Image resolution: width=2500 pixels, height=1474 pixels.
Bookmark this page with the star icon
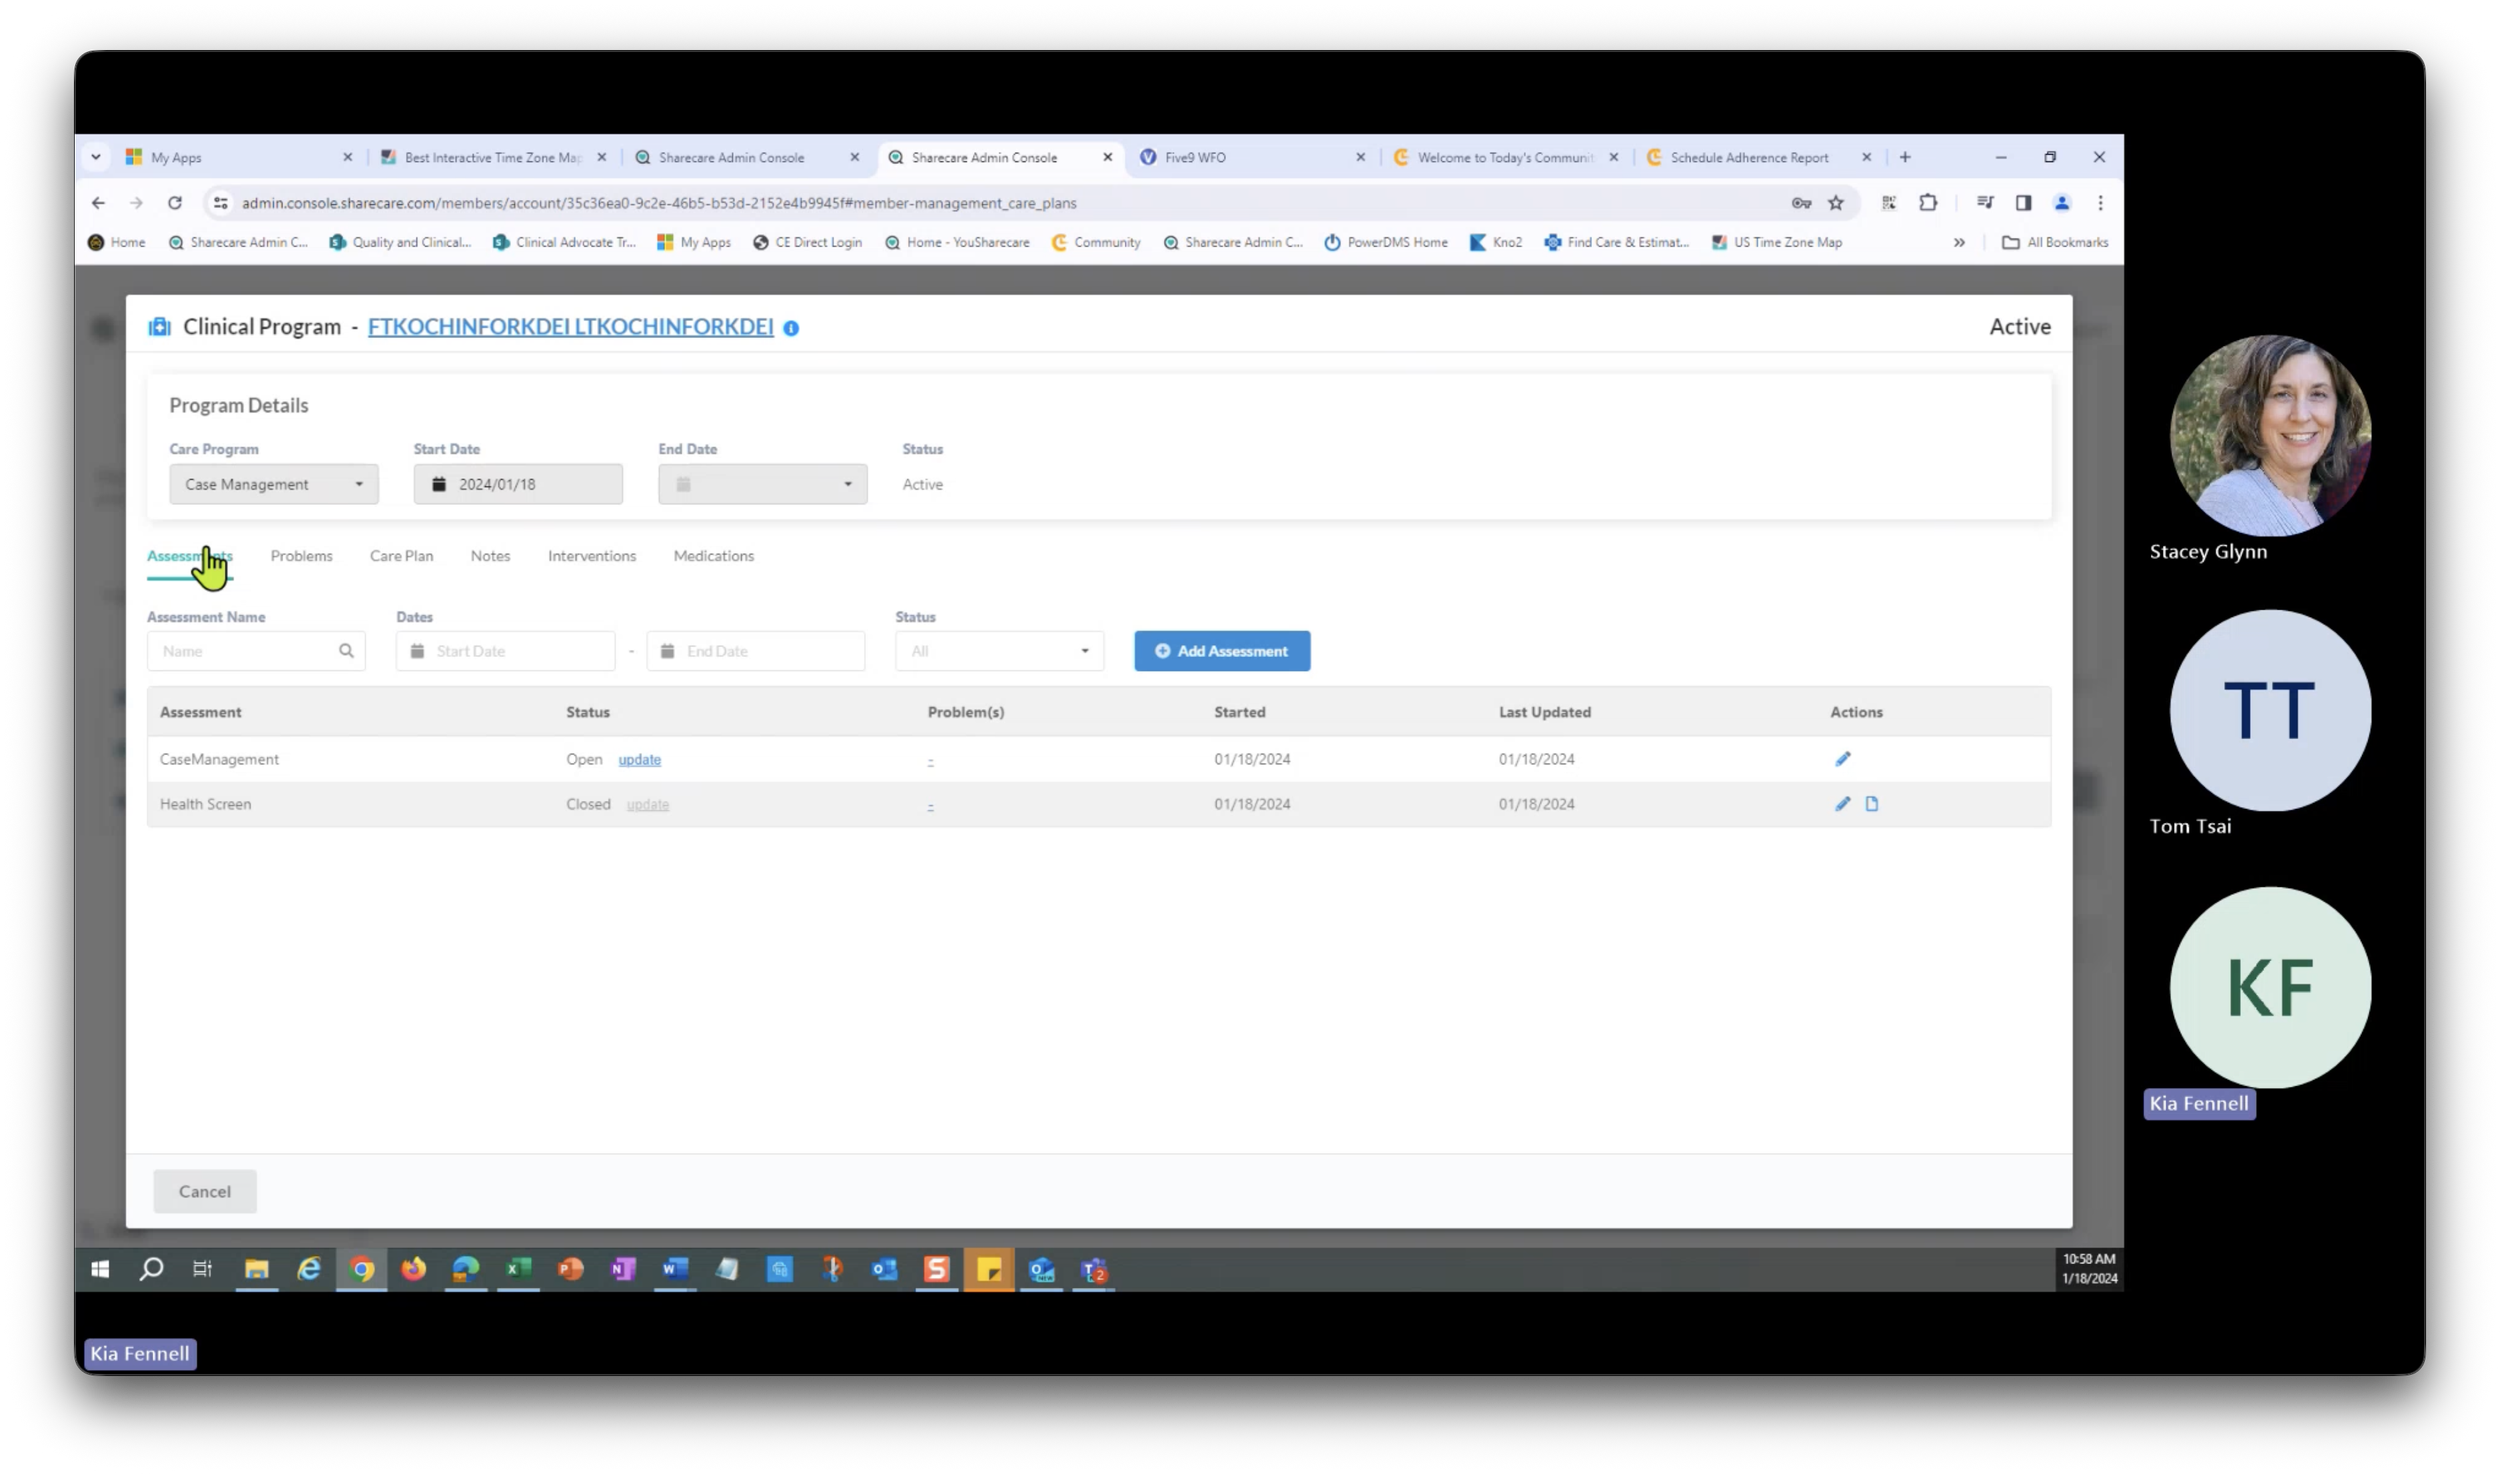pyautogui.click(x=1836, y=203)
